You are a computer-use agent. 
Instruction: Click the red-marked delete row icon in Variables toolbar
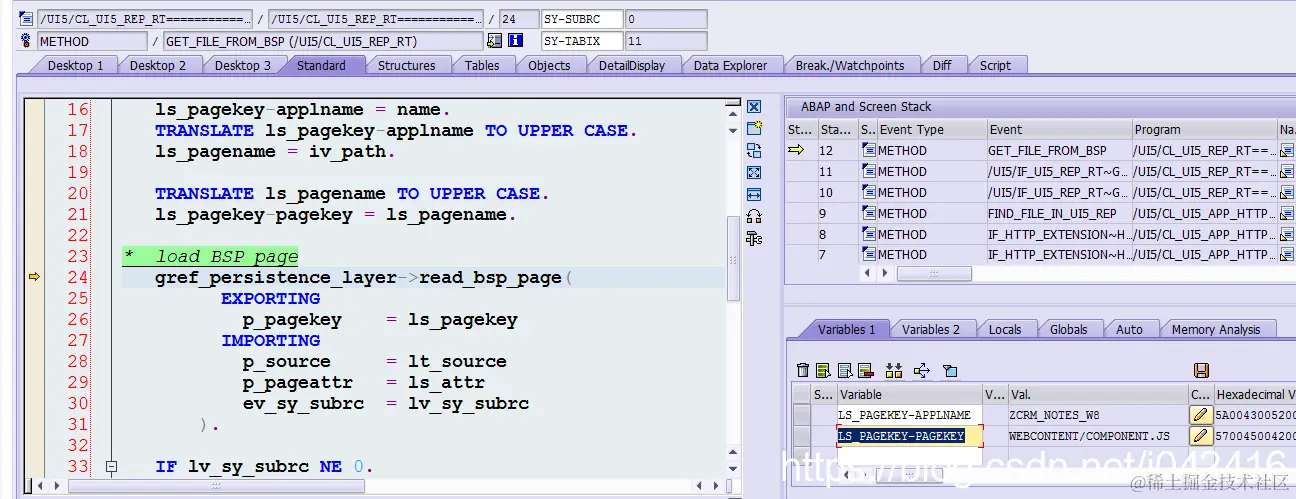point(865,371)
